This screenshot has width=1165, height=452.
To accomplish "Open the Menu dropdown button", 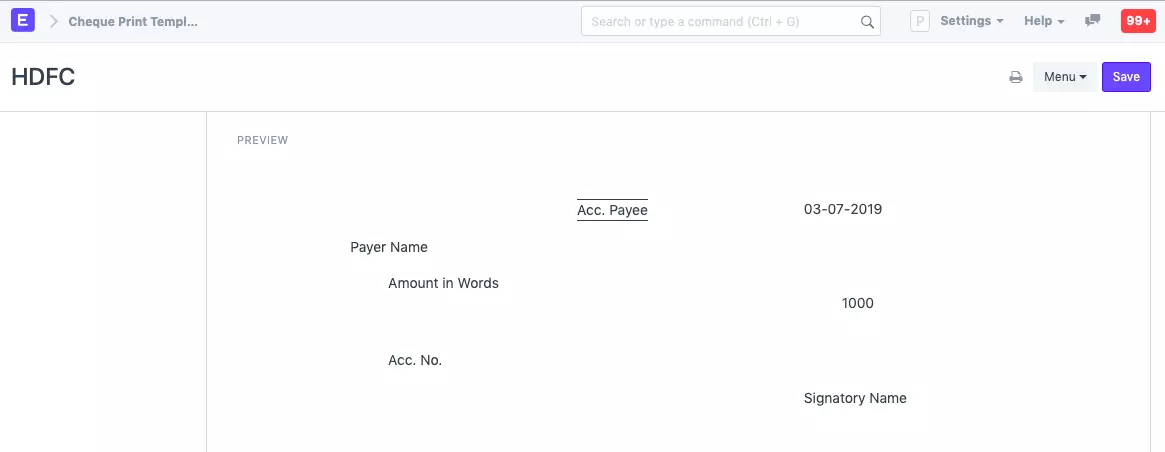I will 1065,77.
